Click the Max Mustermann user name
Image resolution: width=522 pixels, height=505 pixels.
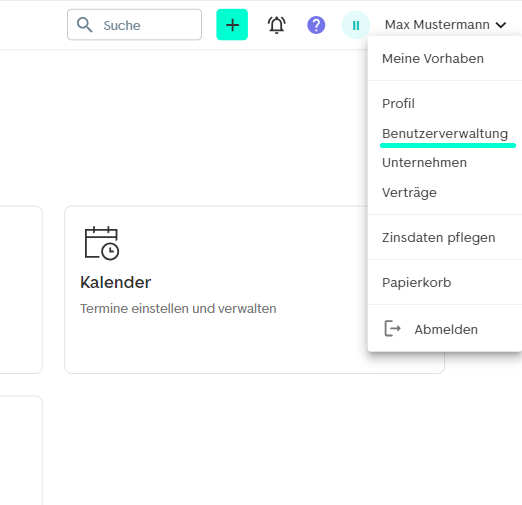[x=437, y=25]
